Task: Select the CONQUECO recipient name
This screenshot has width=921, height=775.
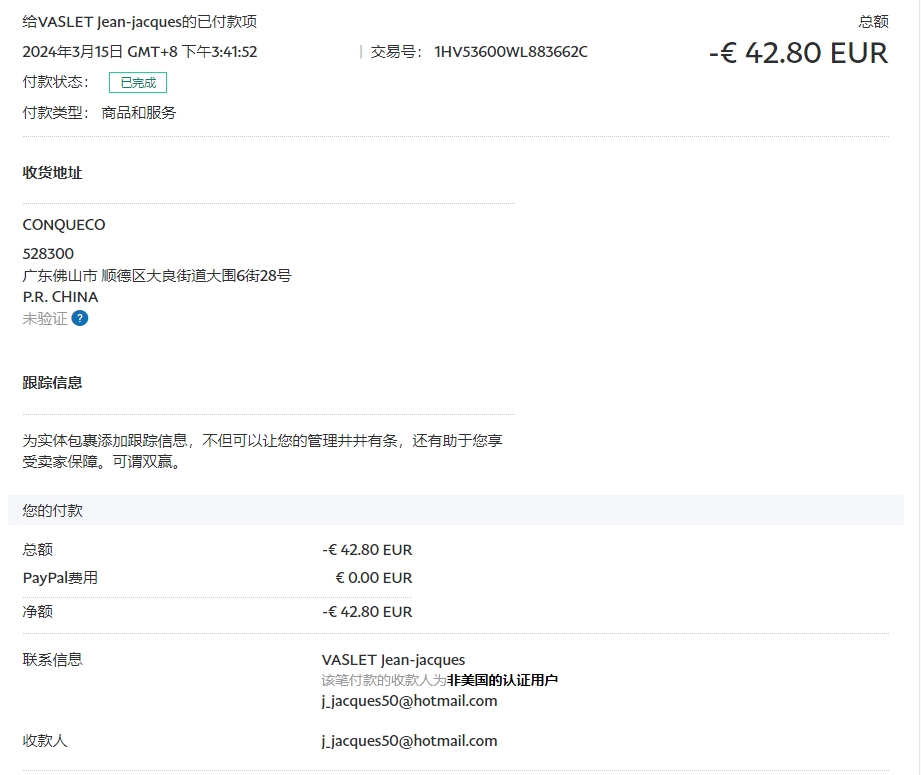Action: pos(64,225)
